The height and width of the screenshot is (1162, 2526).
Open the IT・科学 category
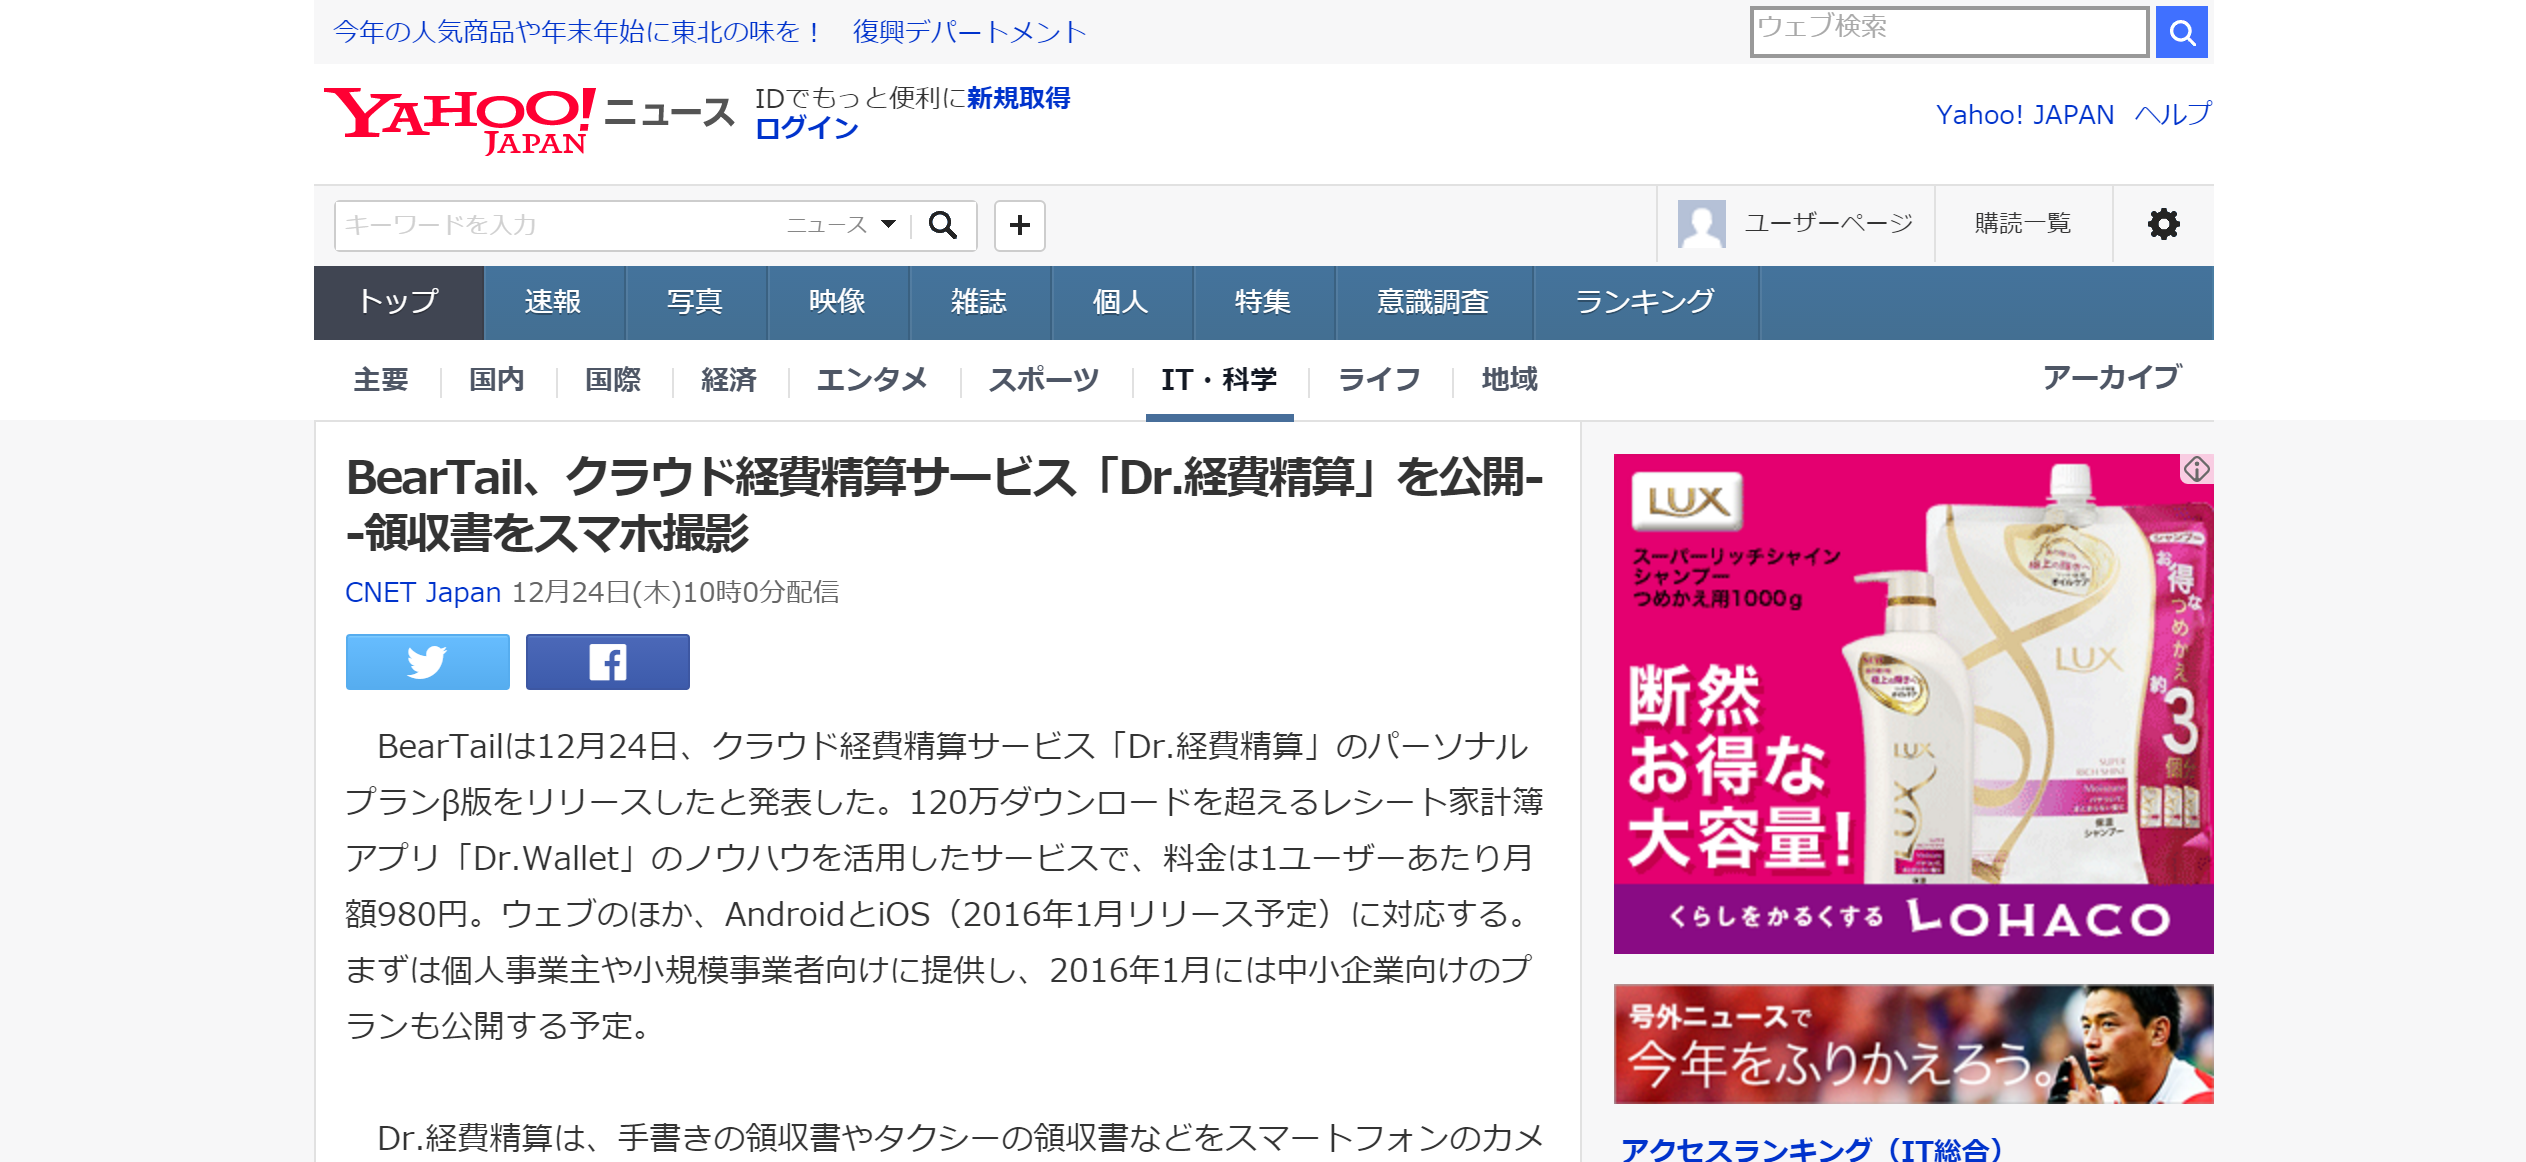point(1218,380)
